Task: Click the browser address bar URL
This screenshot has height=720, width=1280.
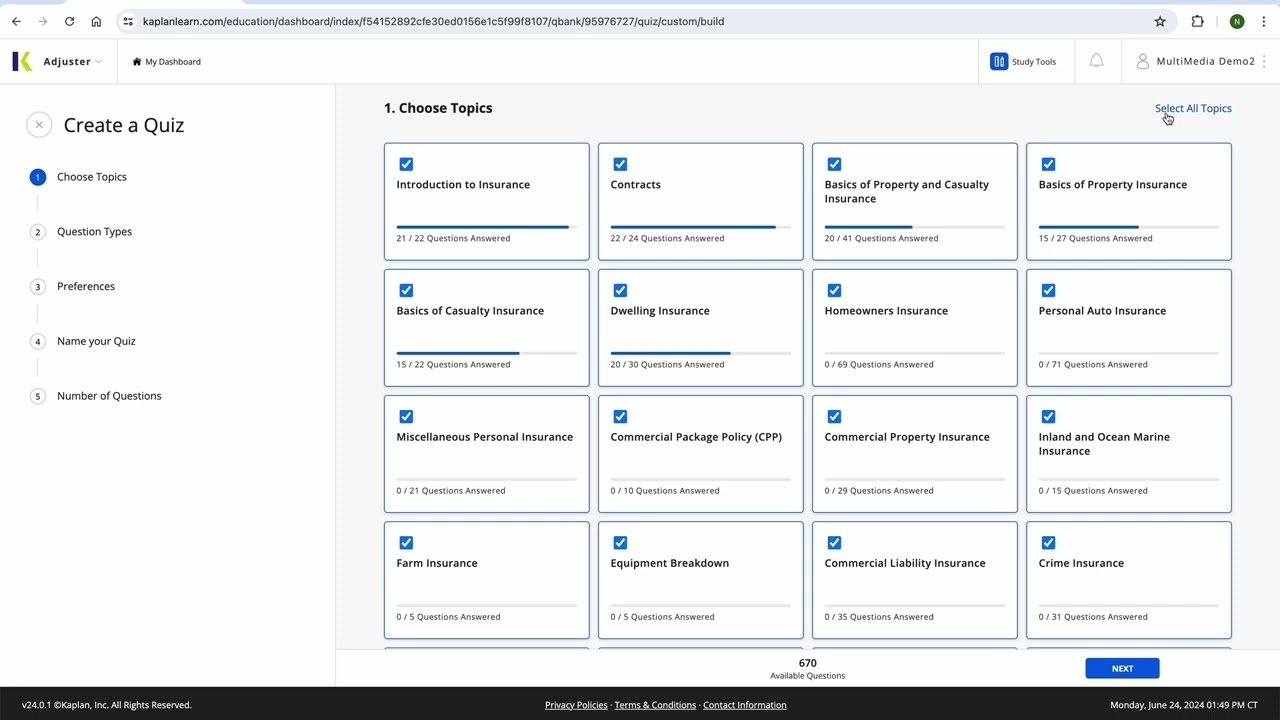Action: pos(433,21)
